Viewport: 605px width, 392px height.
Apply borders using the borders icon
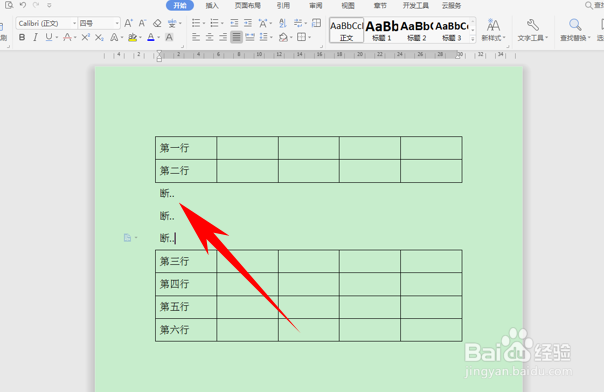301,37
